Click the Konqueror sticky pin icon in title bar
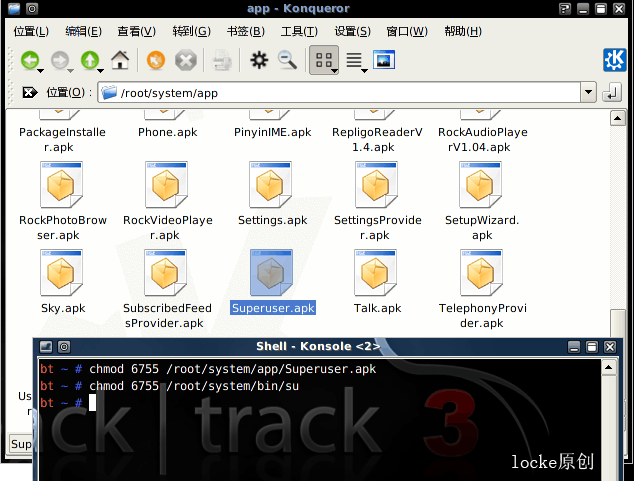The width and height of the screenshot is (634, 481). pos(32,8)
